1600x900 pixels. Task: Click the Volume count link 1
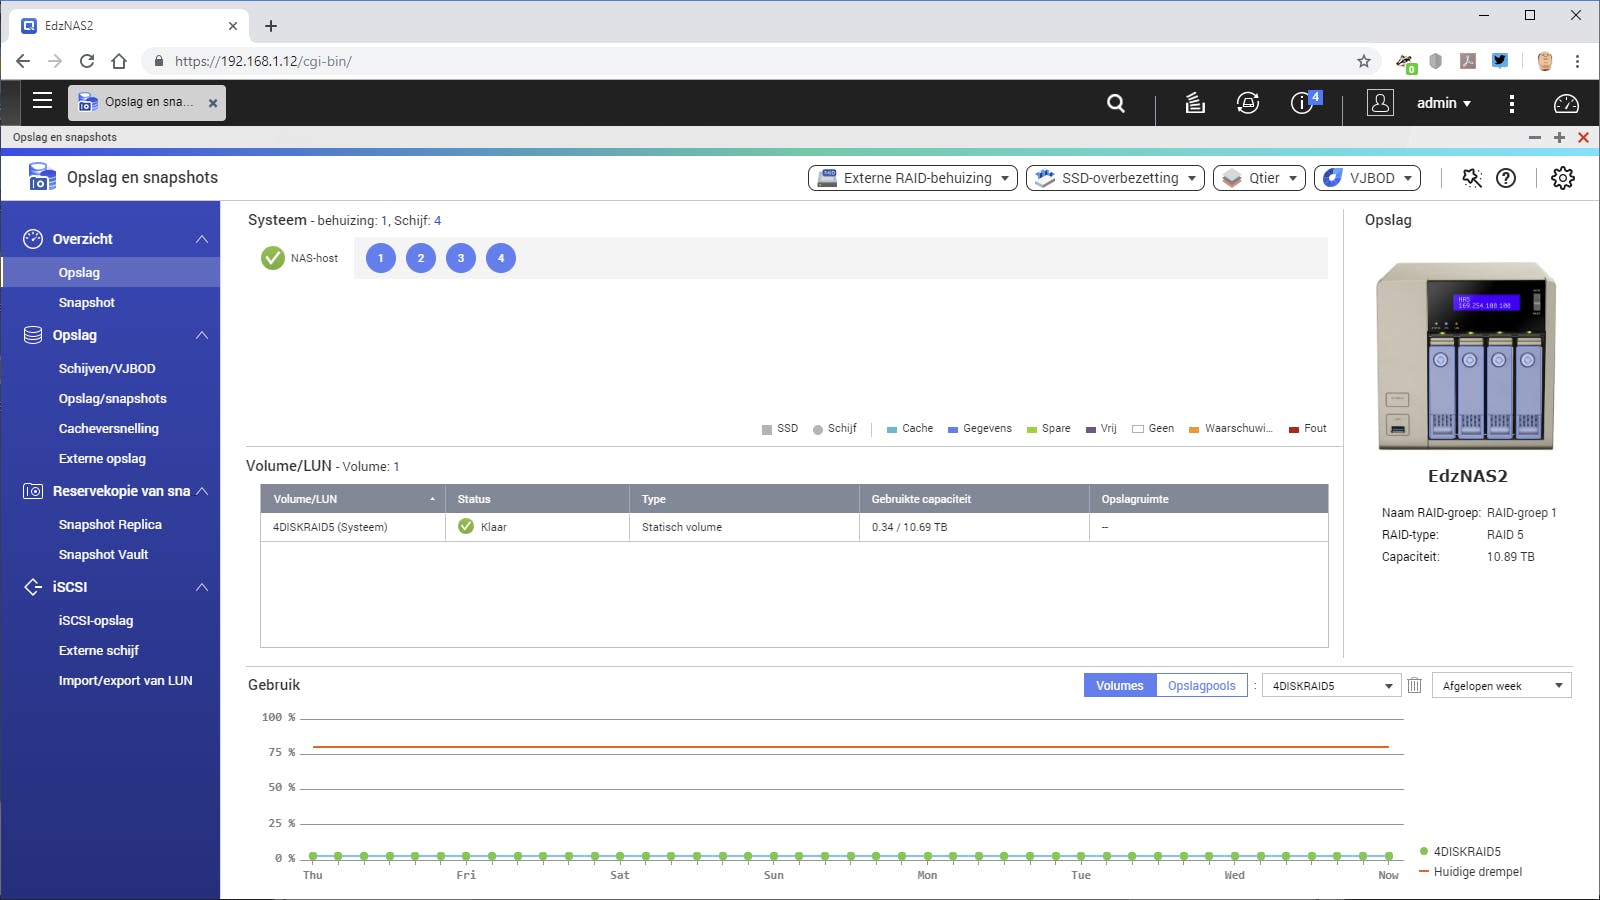coord(396,467)
